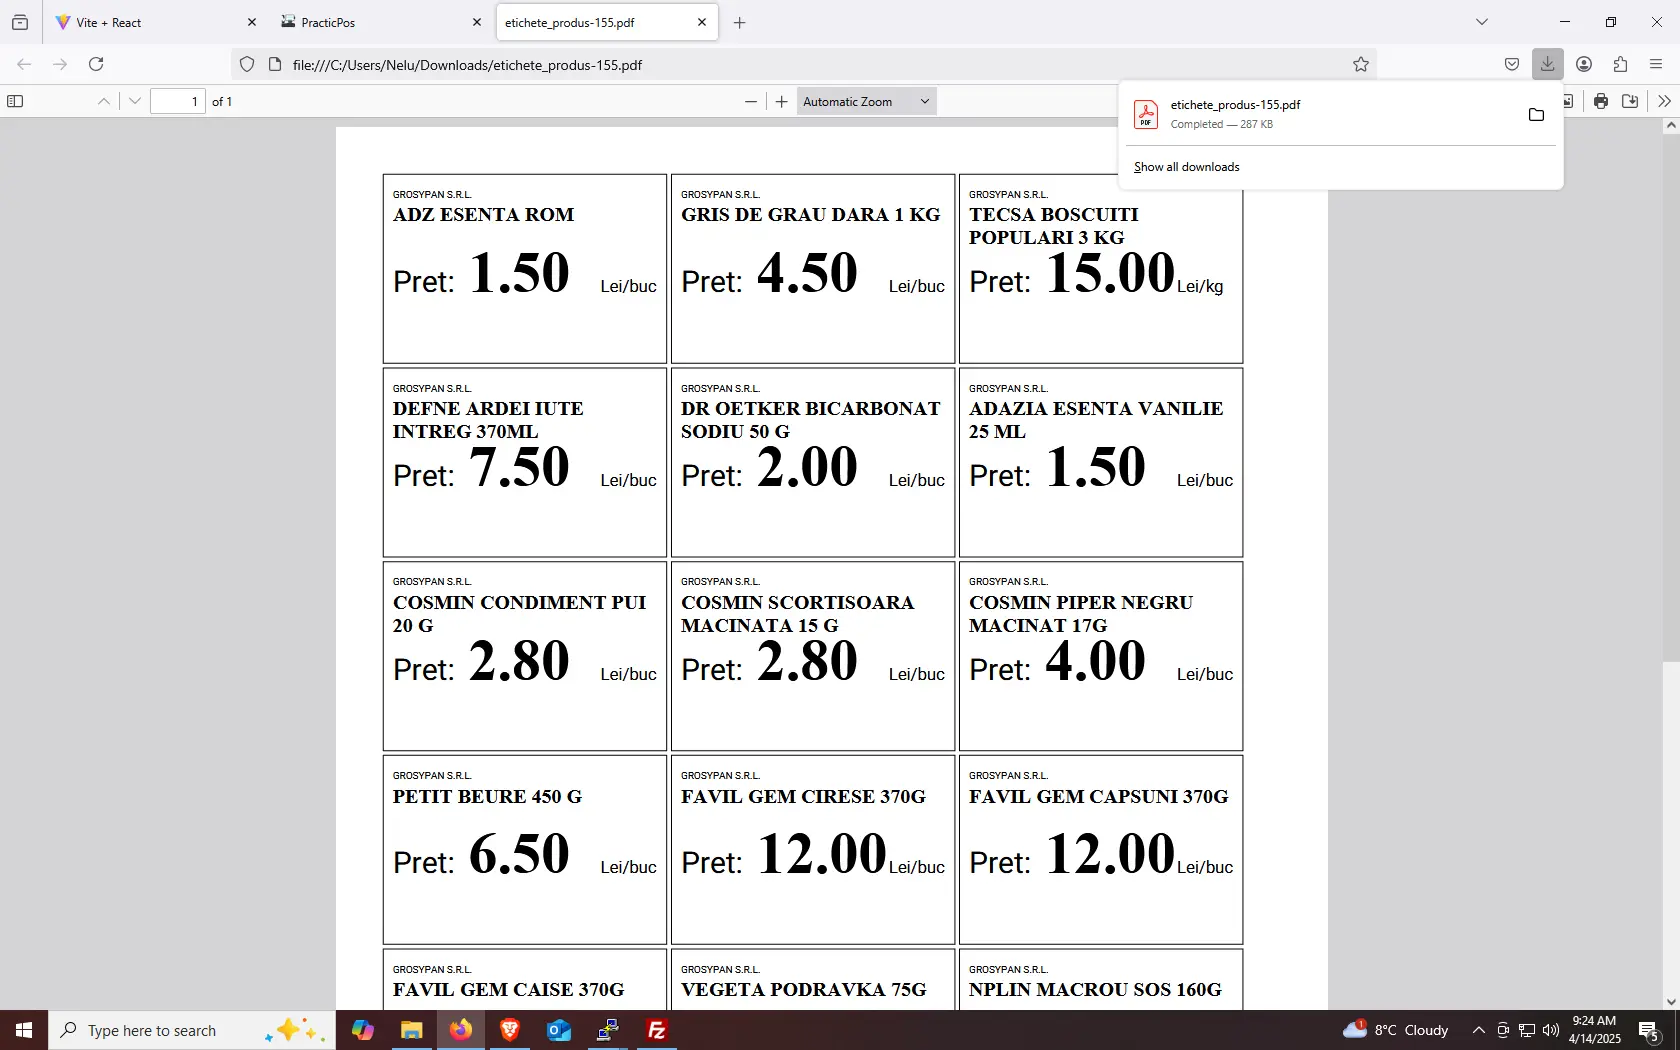Open a new browser tab
Image resolution: width=1680 pixels, height=1050 pixels.
click(740, 22)
